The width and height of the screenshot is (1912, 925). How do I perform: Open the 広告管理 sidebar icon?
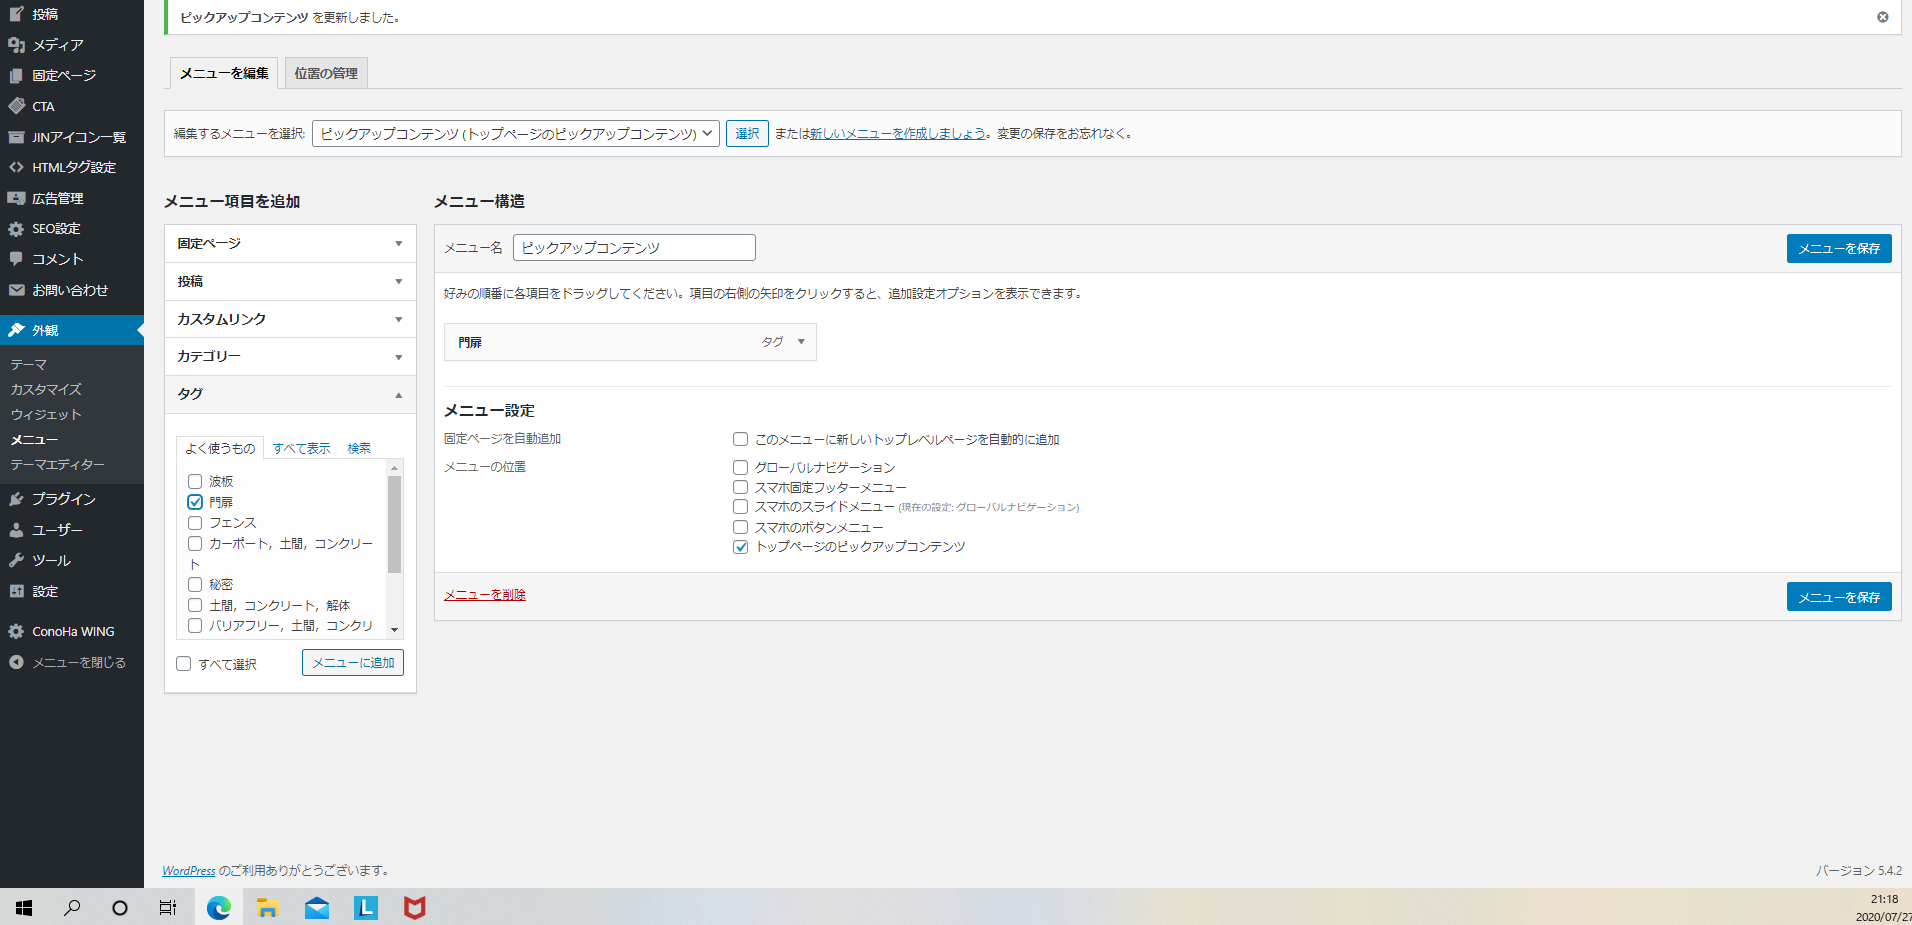click(x=16, y=198)
